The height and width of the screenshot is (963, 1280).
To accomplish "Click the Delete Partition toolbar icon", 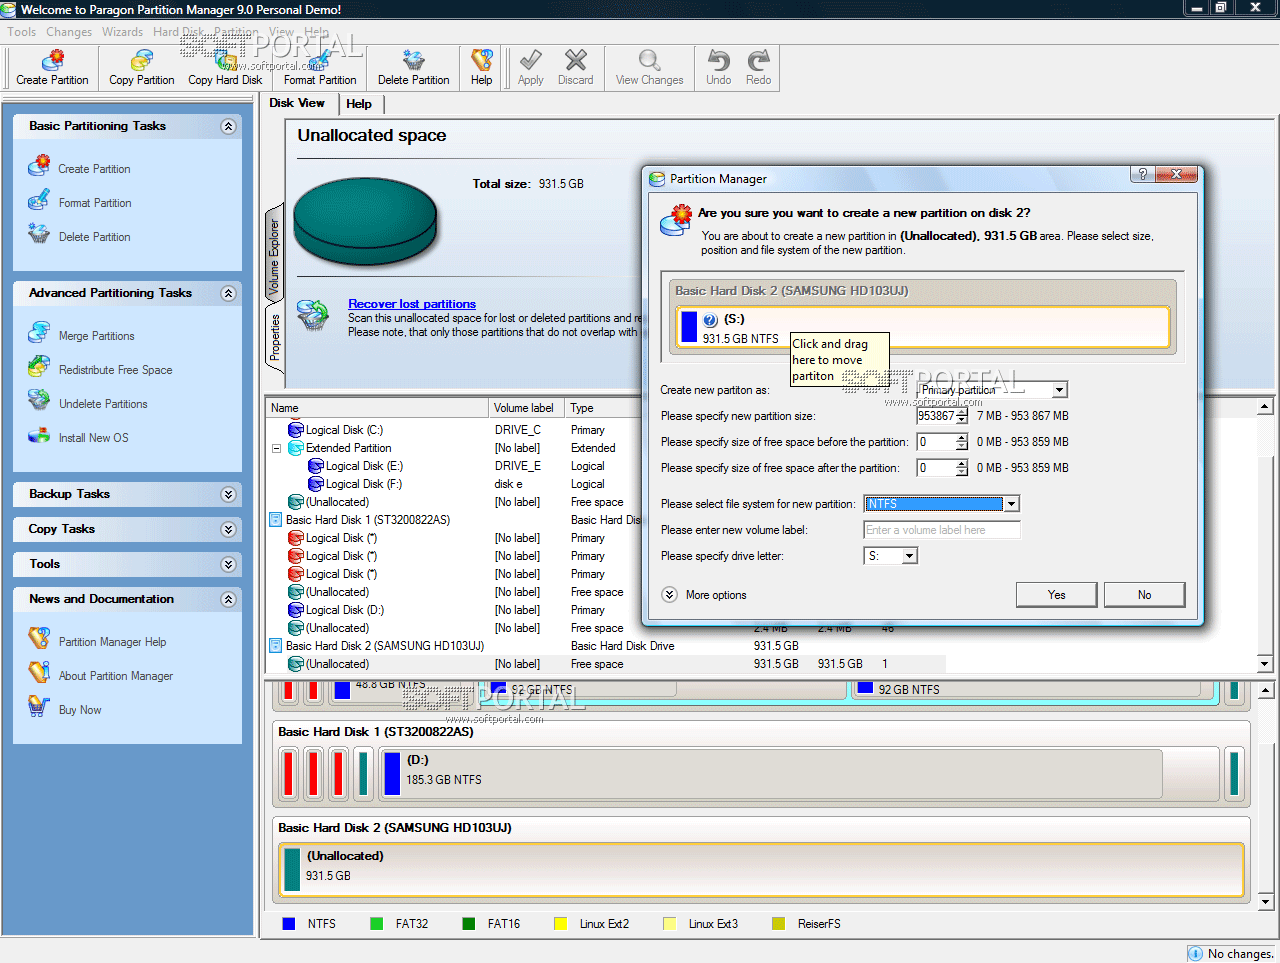I will (x=413, y=68).
